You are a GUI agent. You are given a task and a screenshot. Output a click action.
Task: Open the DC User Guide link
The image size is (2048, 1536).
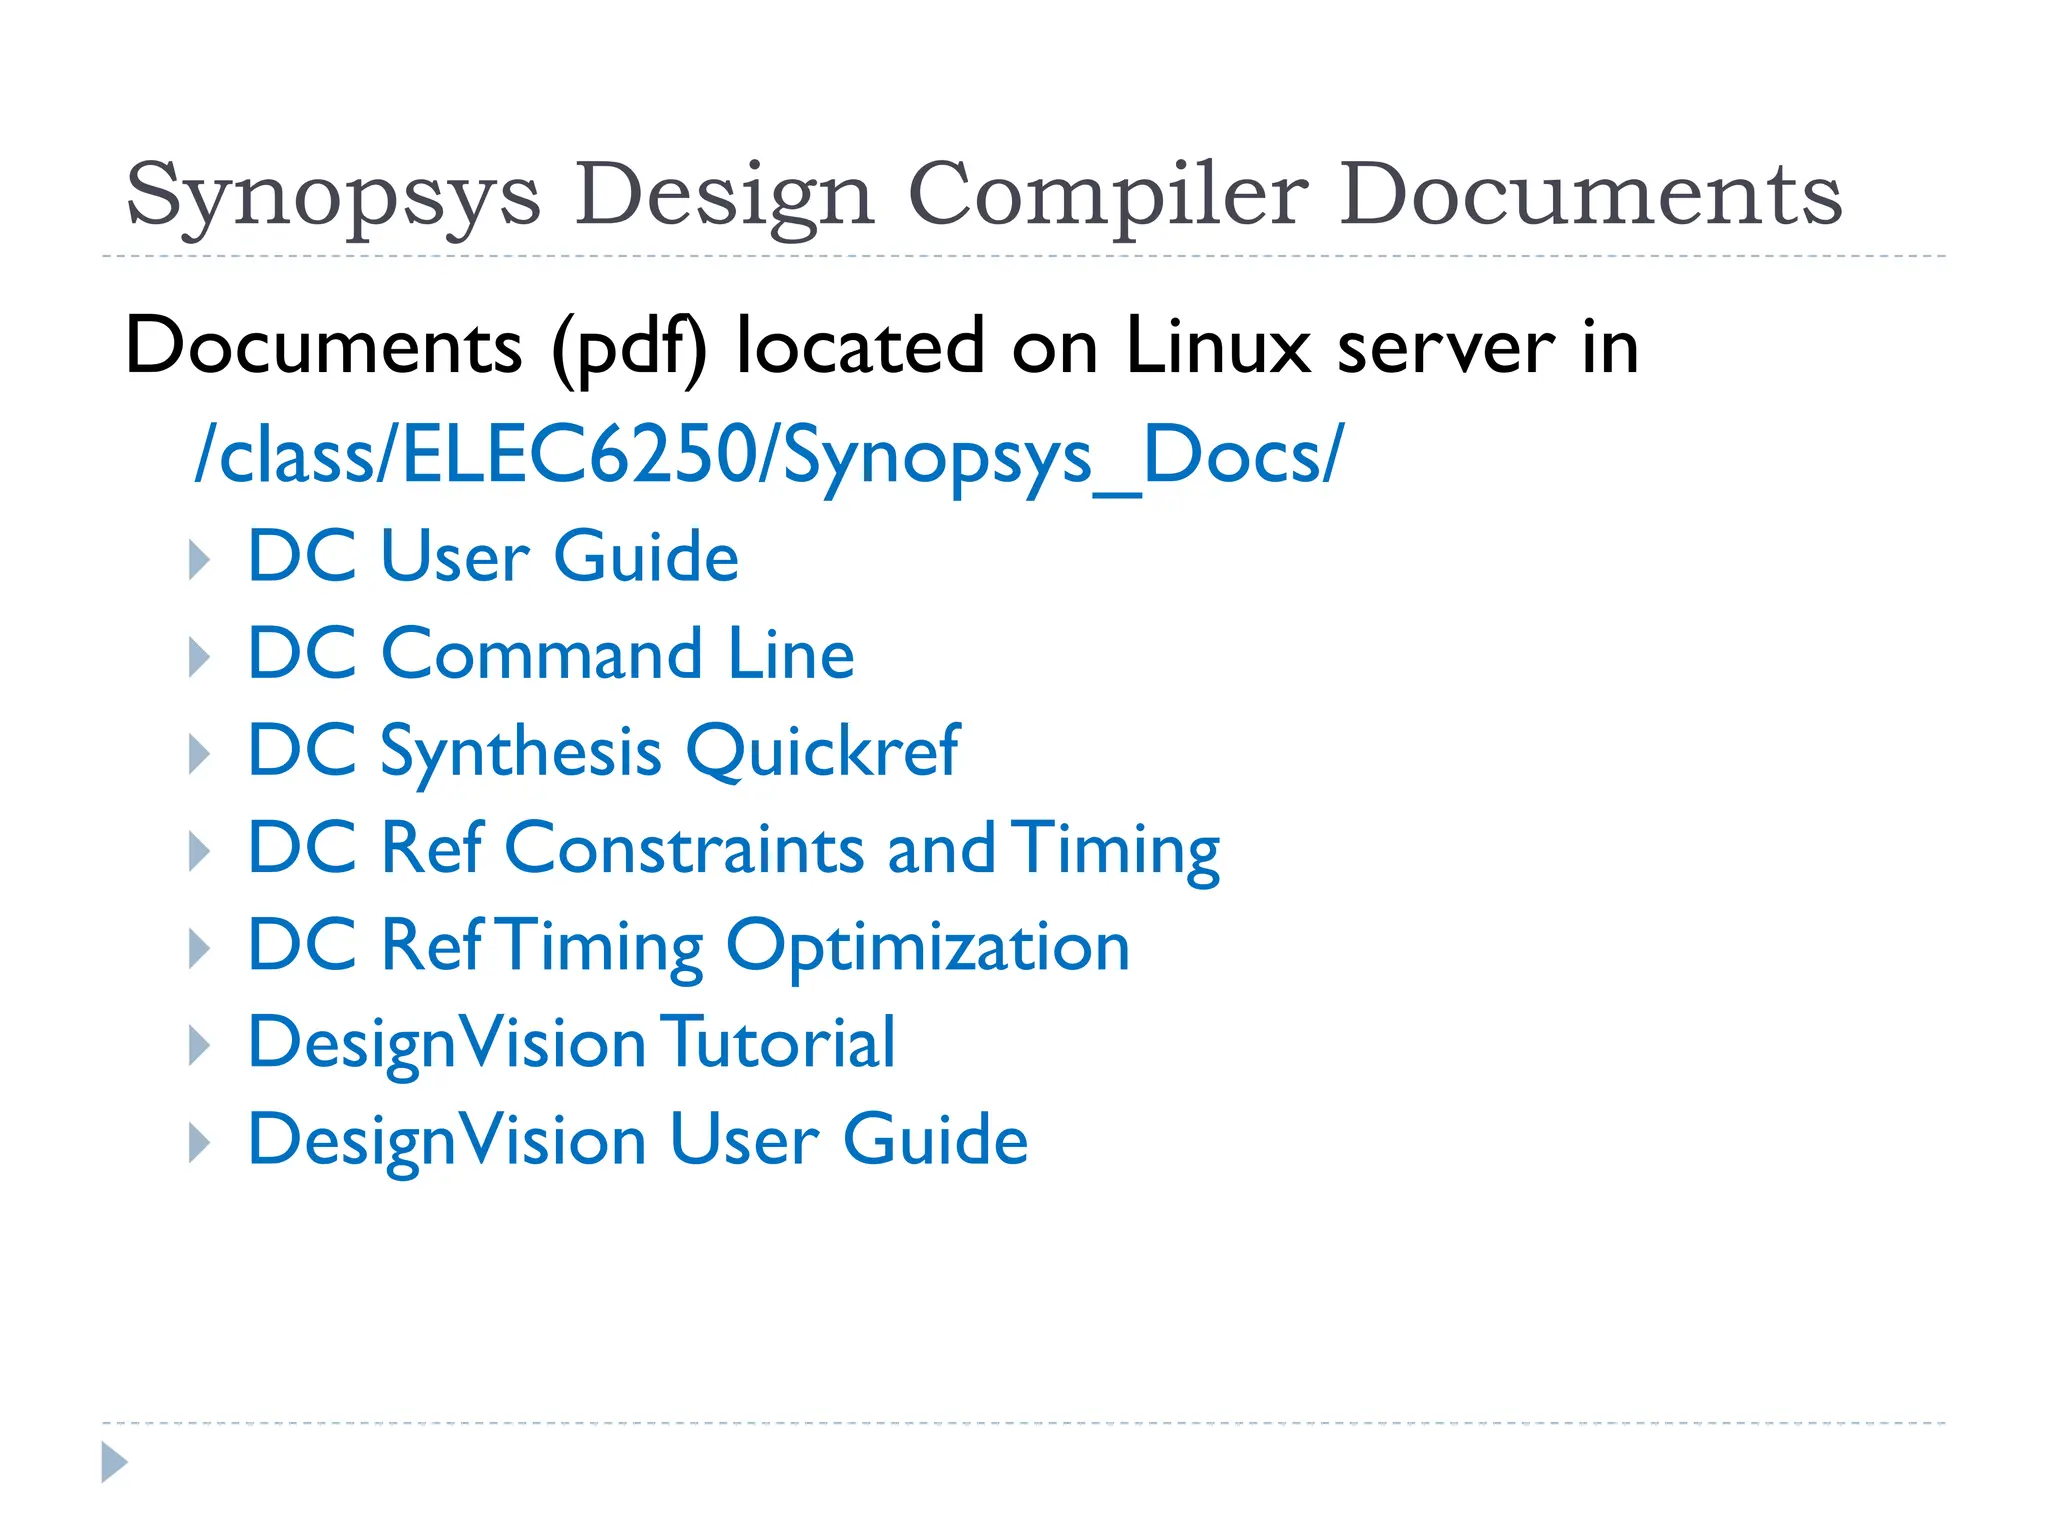point(492,556)
